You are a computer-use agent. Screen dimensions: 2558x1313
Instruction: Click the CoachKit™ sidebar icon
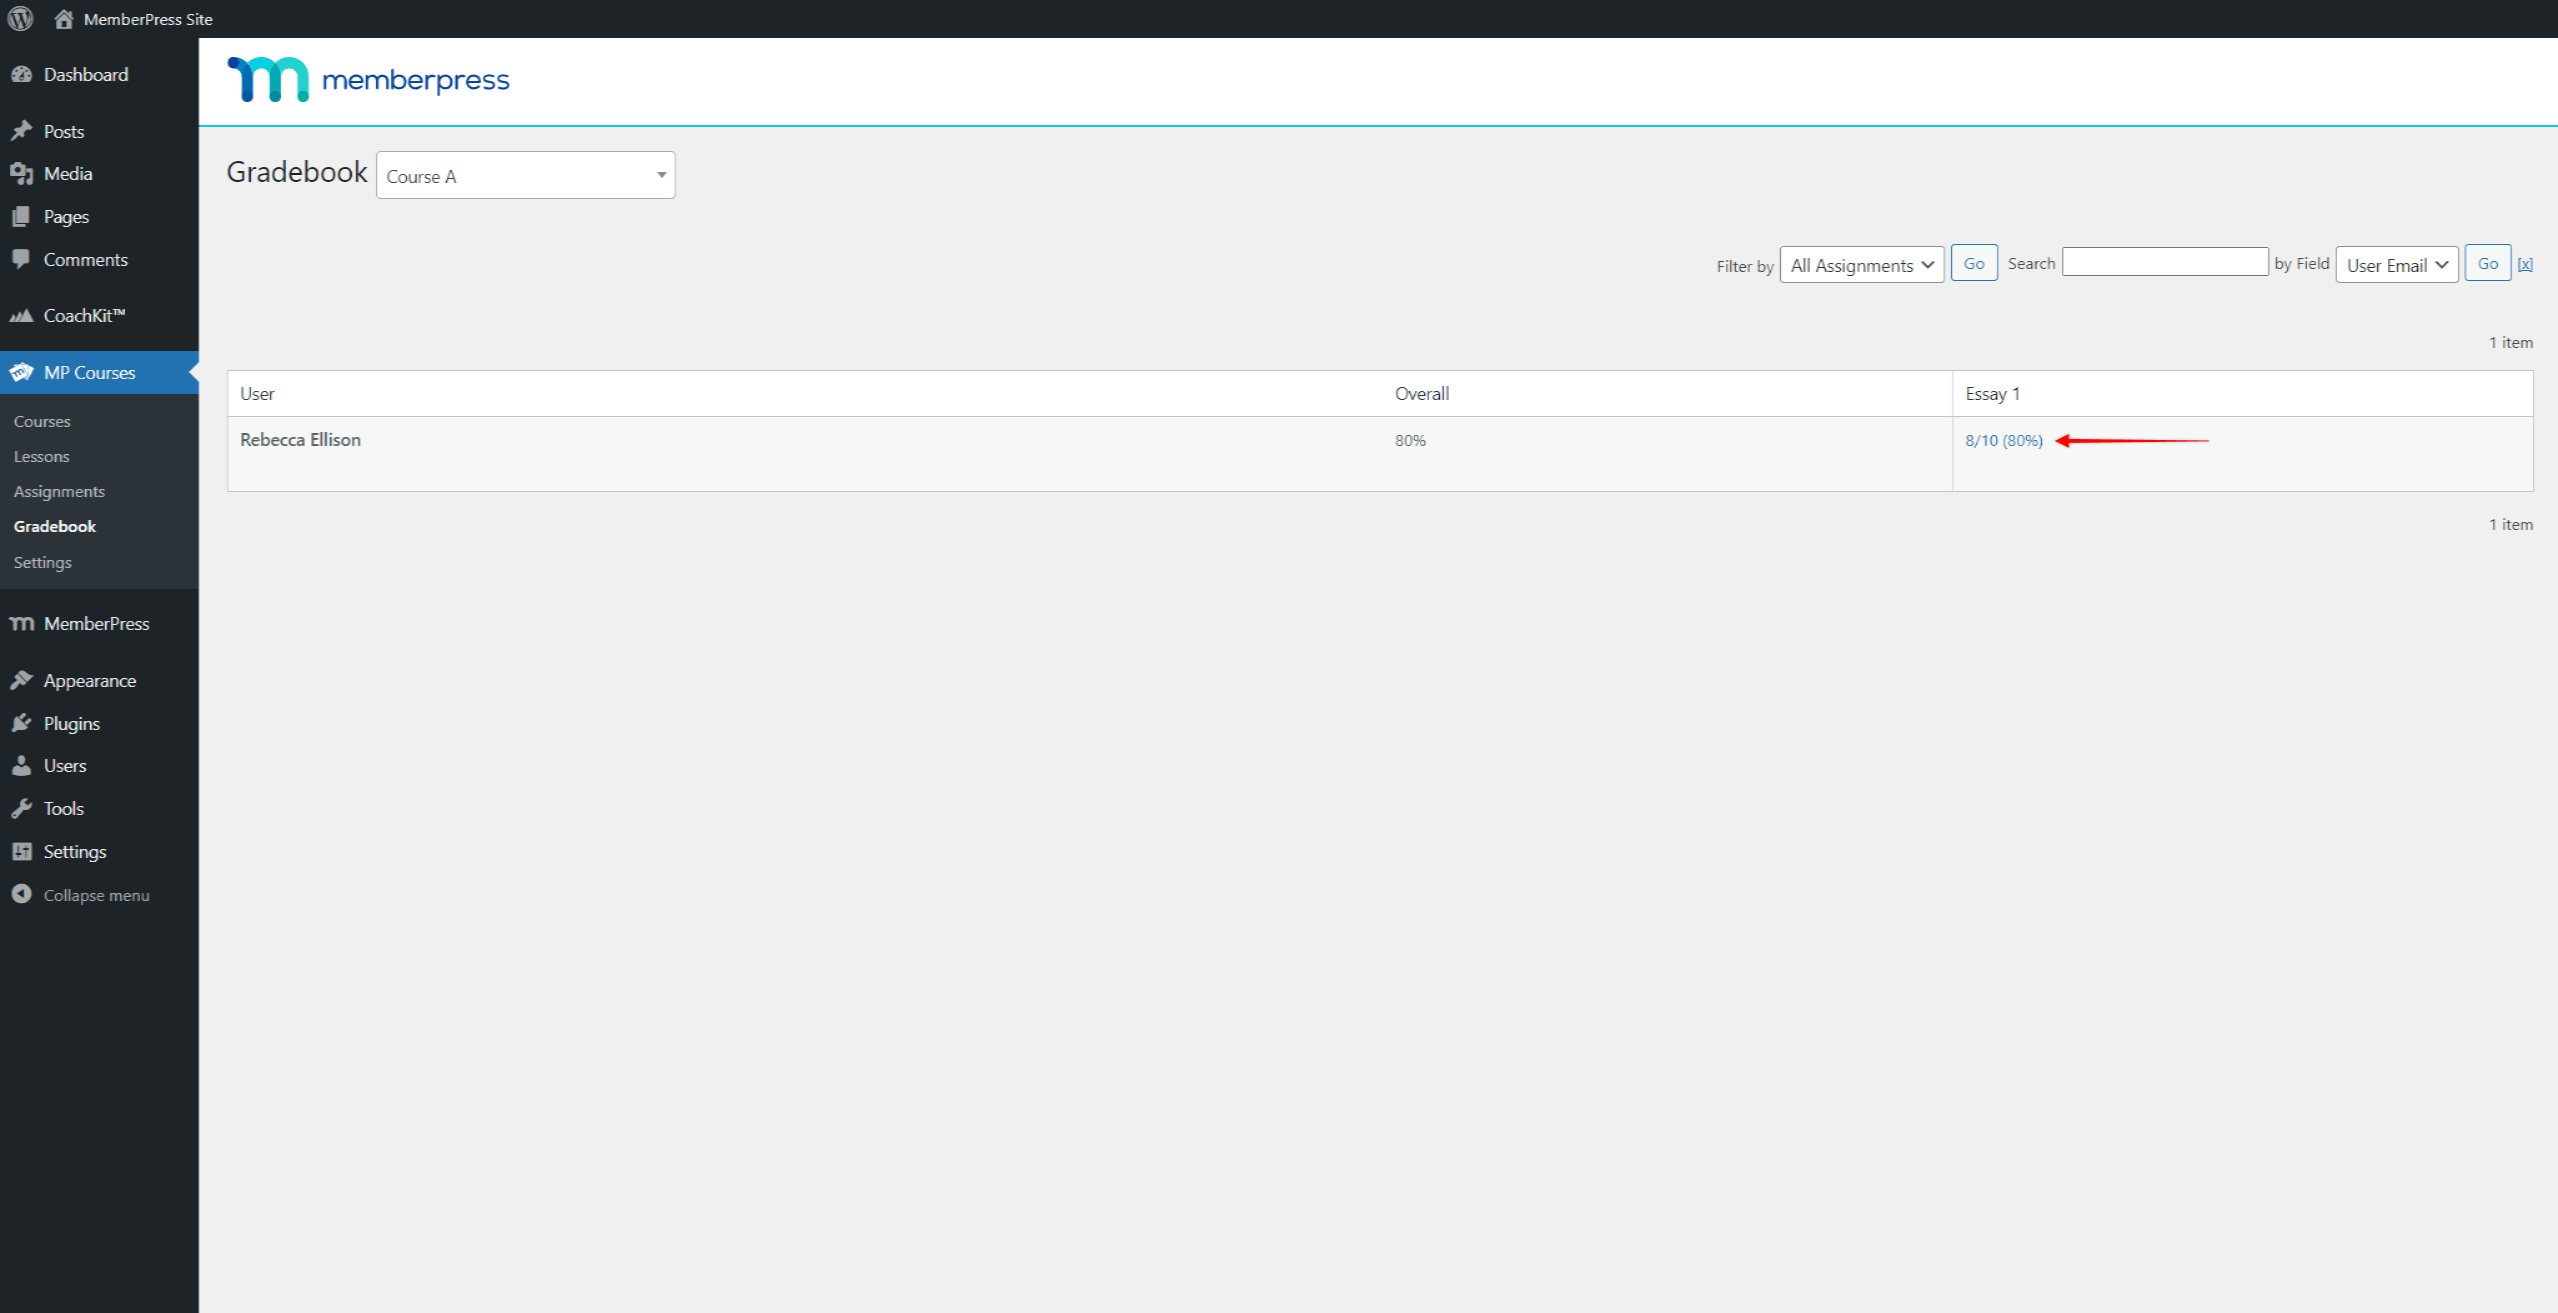click(x=23, y=315)
